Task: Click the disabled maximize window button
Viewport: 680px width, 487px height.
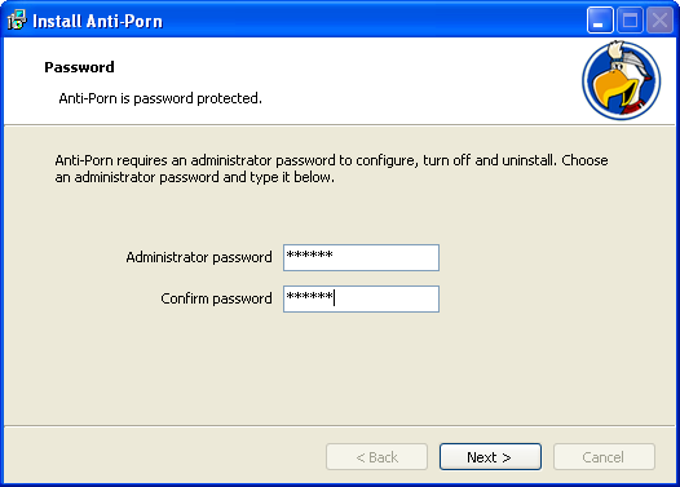Action: (x=630, y=20)
